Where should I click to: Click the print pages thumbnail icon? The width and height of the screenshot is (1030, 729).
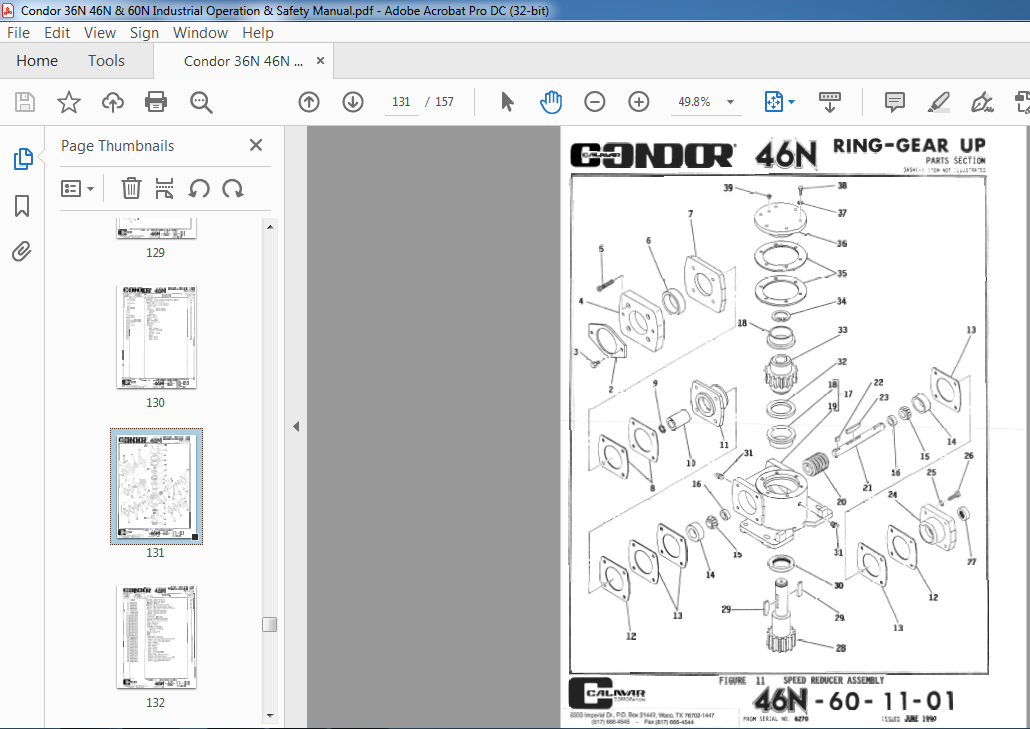click(164, 188)
